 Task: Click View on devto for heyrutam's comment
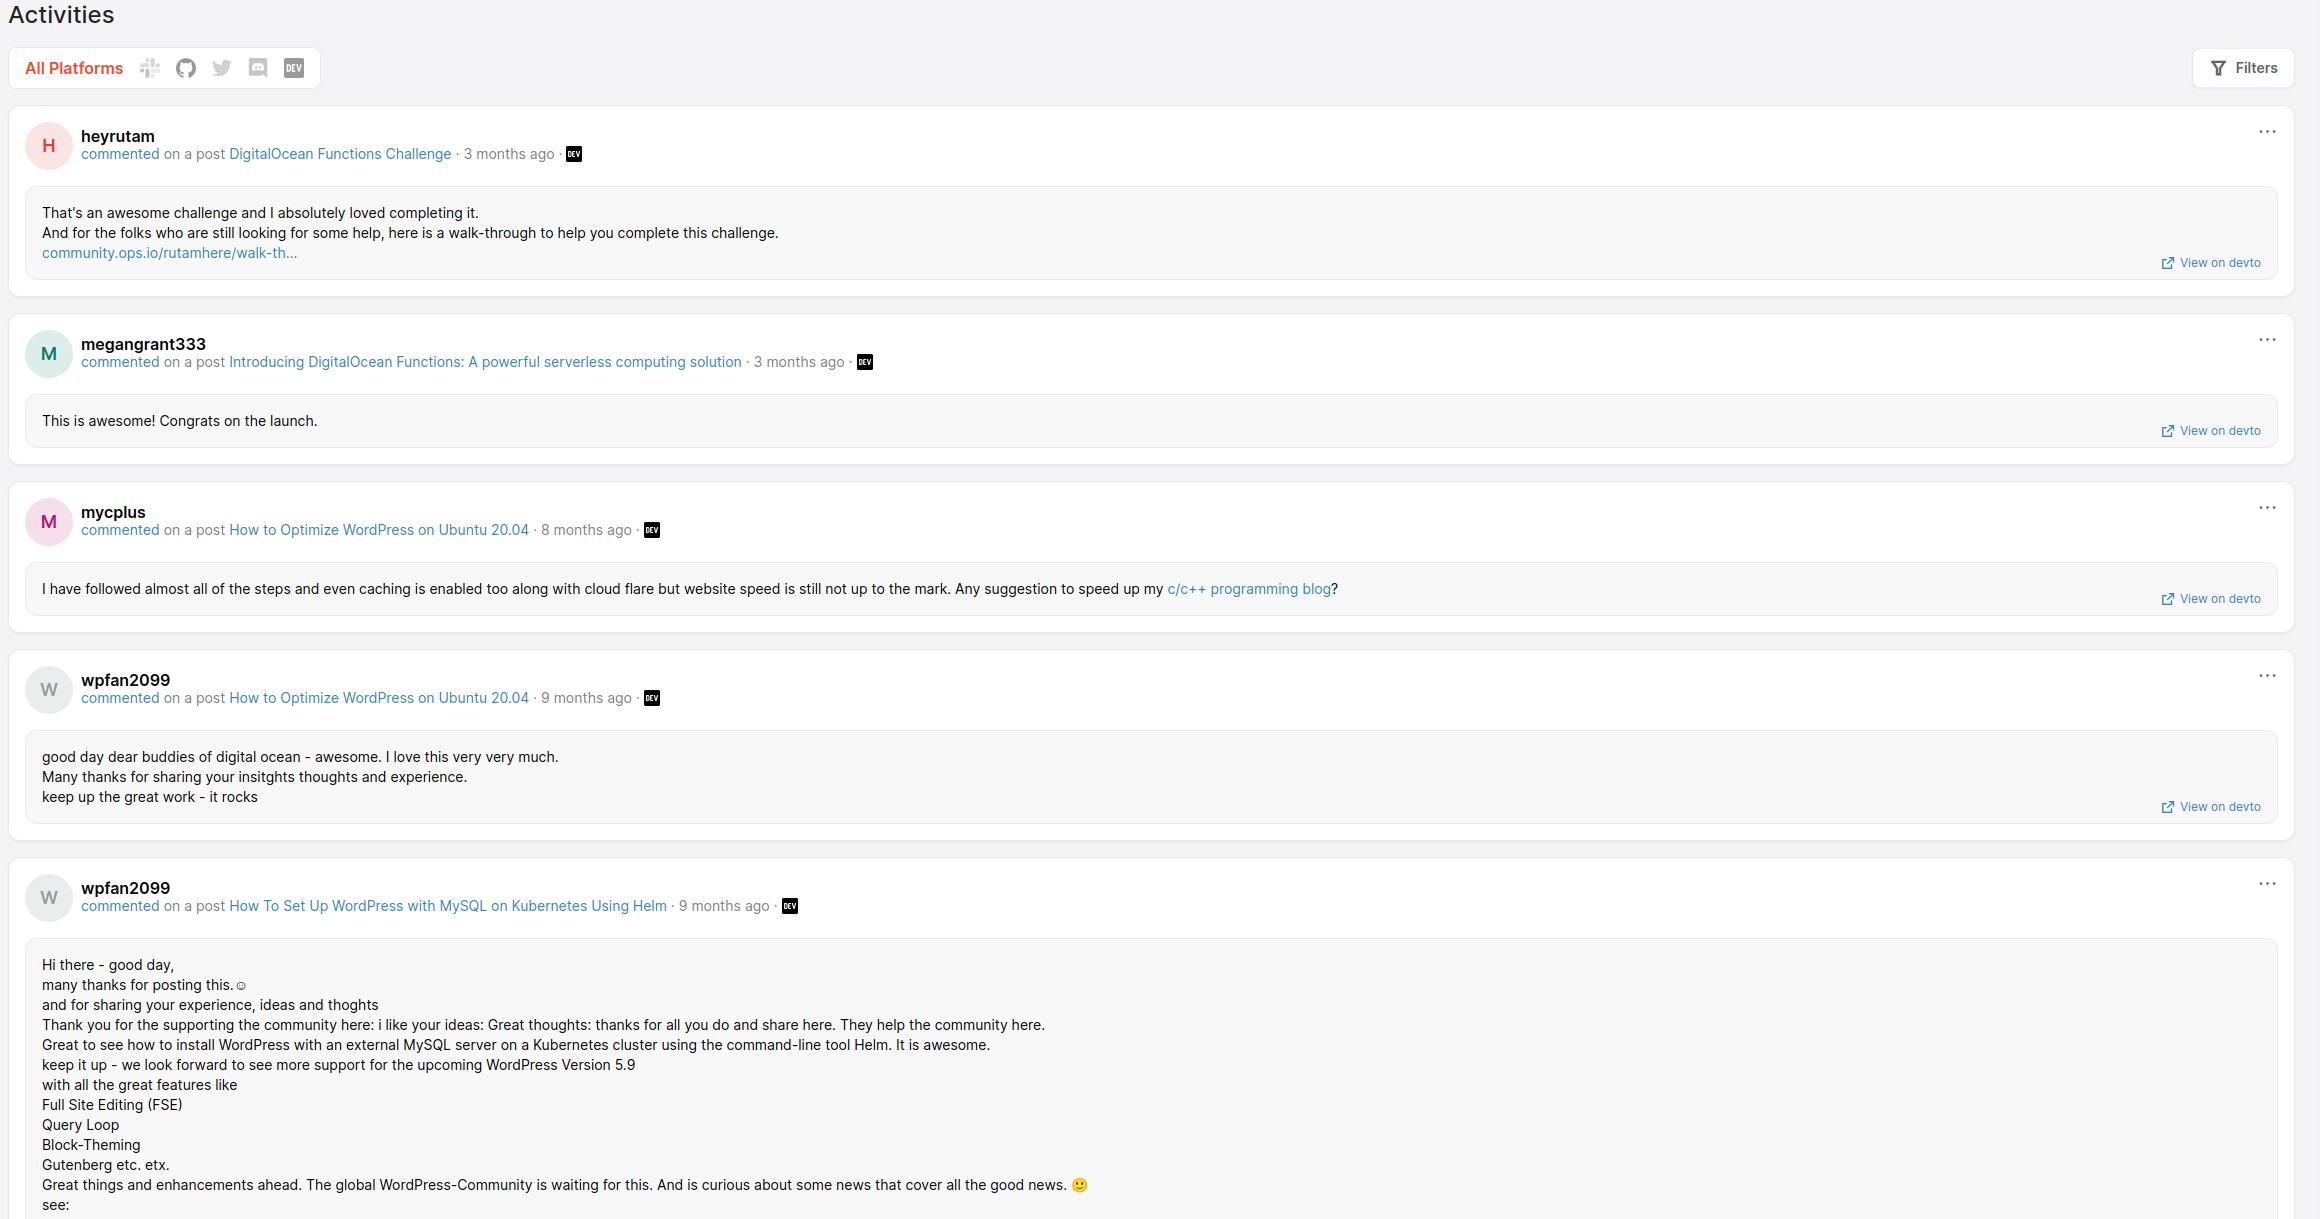coord(2211,263)
